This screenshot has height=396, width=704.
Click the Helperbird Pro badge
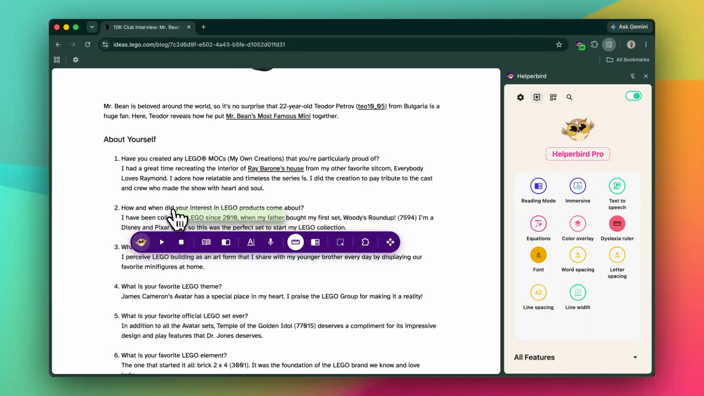point(577,154)
